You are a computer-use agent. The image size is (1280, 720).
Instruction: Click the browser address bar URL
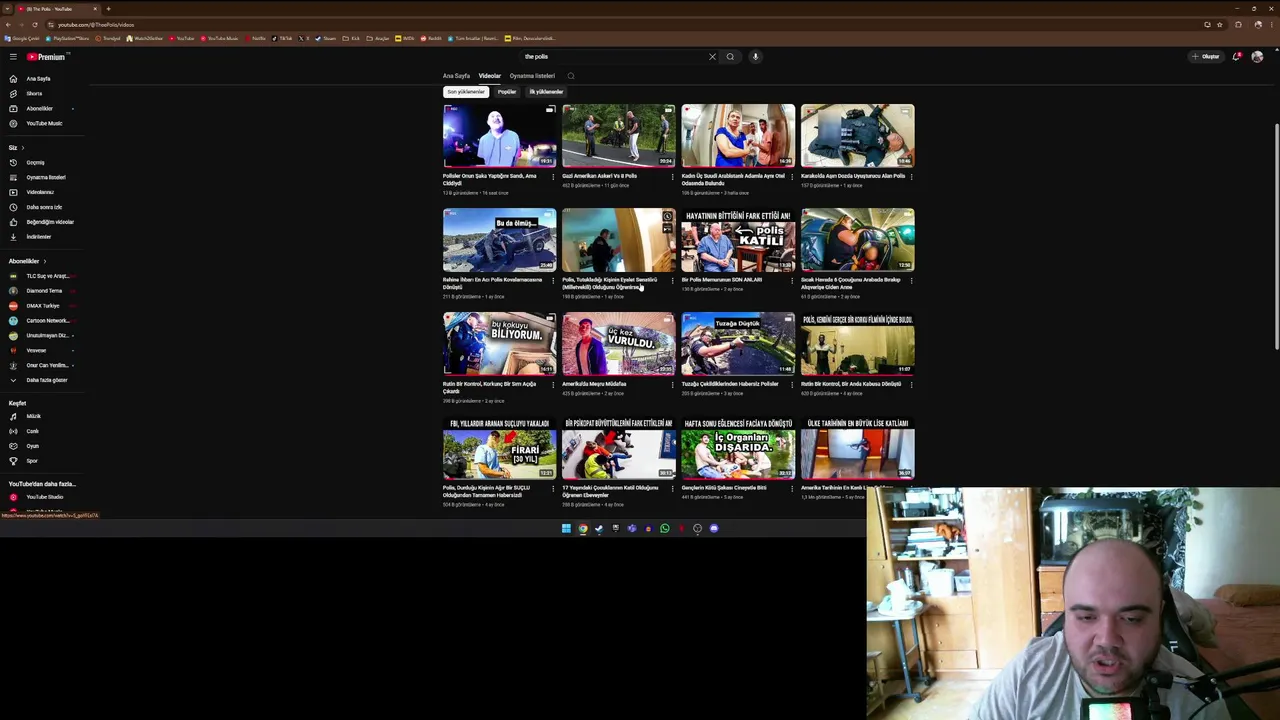pyautogui.click(x=95, y=24)
